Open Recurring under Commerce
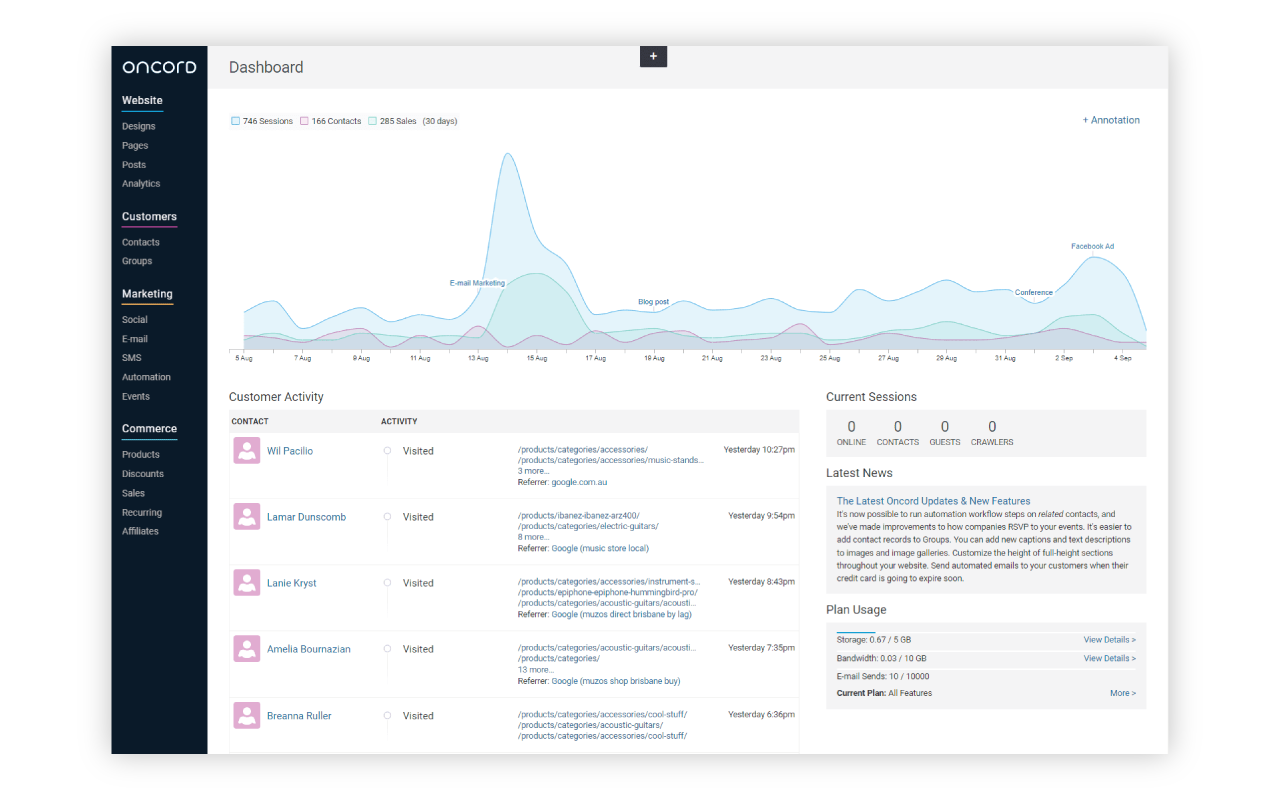 [142, 513]
